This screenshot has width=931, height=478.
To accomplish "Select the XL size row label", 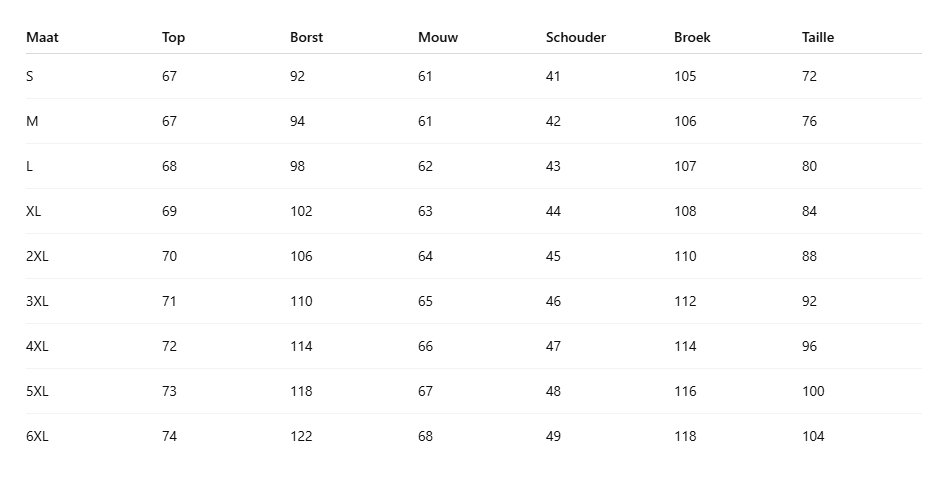I will pos(34,211).
